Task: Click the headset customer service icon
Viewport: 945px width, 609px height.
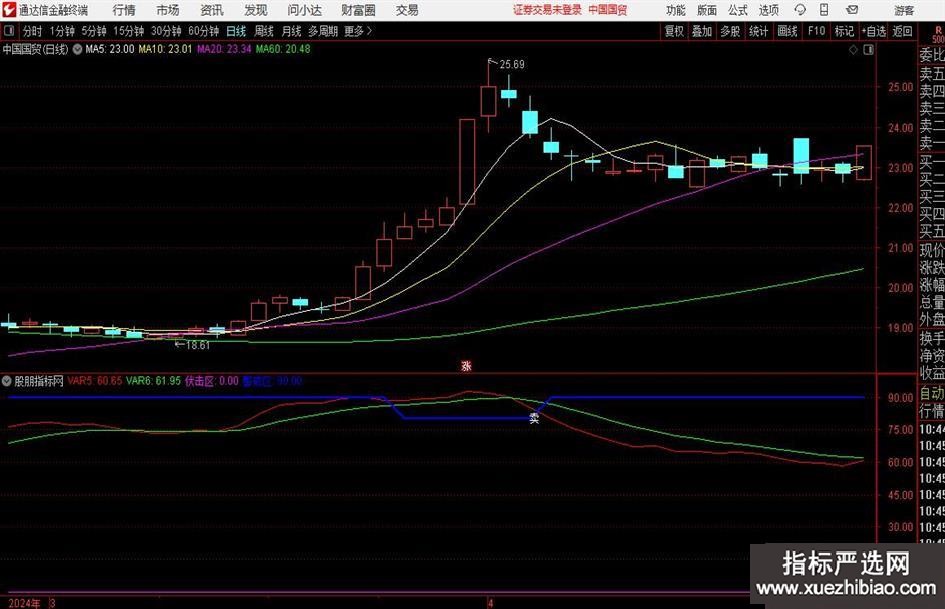Action: point(800,10)
